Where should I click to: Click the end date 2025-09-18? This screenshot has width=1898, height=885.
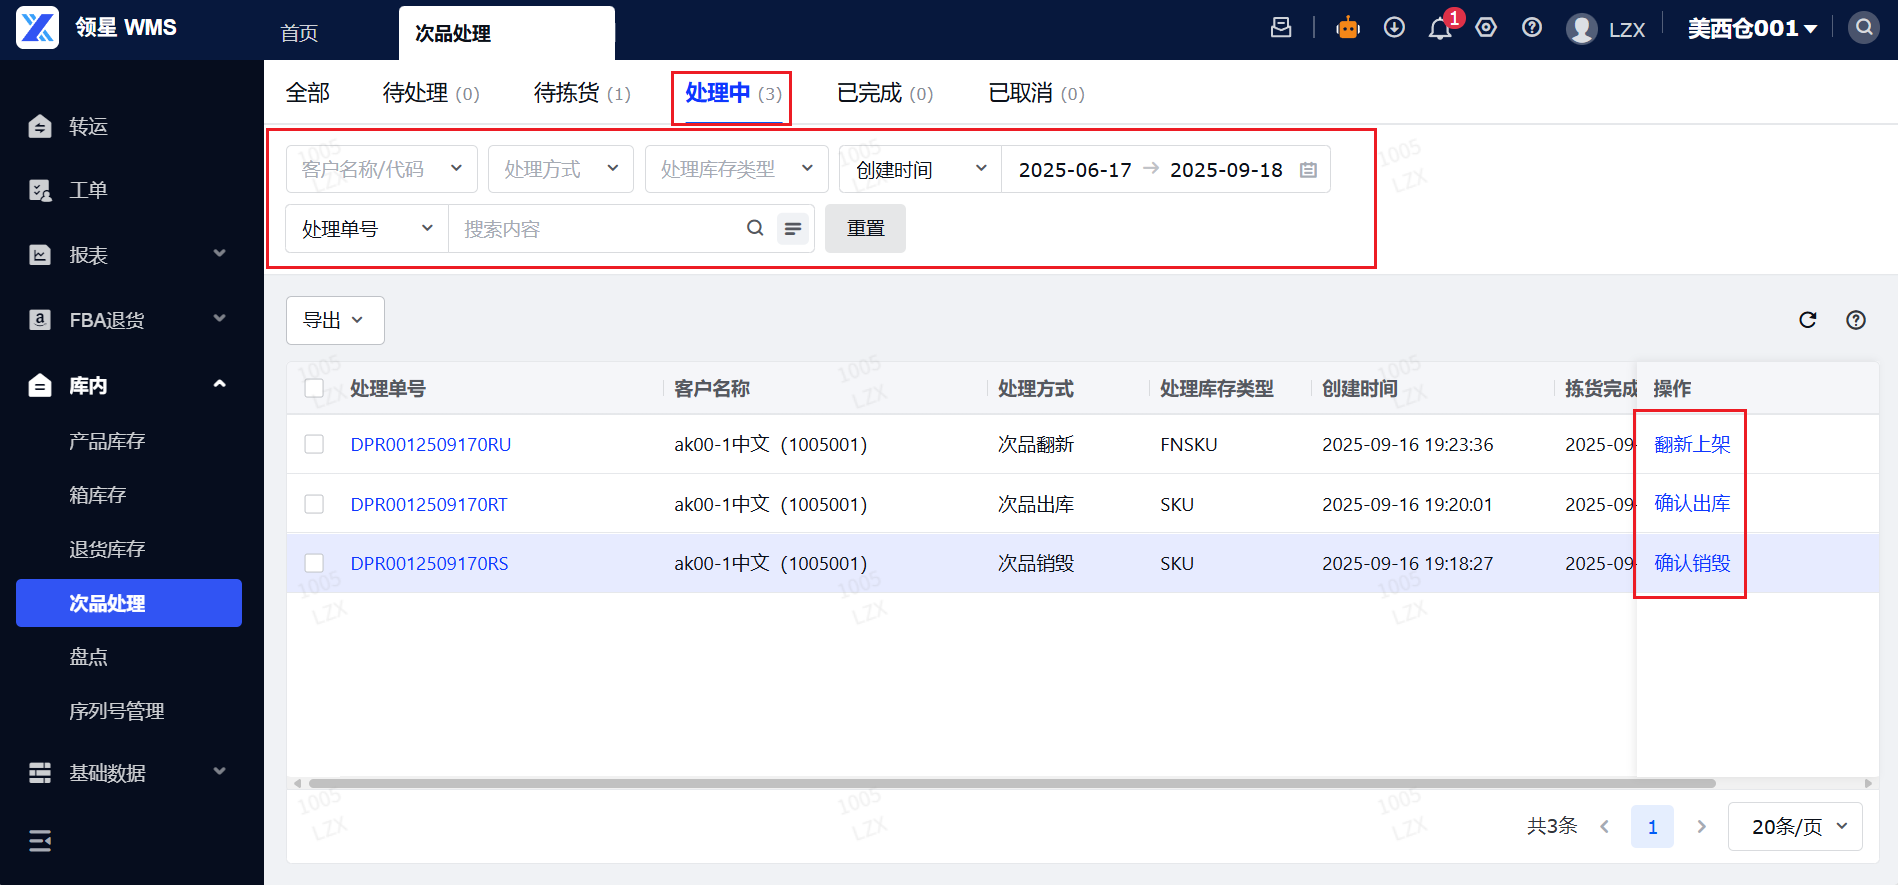1226,170
